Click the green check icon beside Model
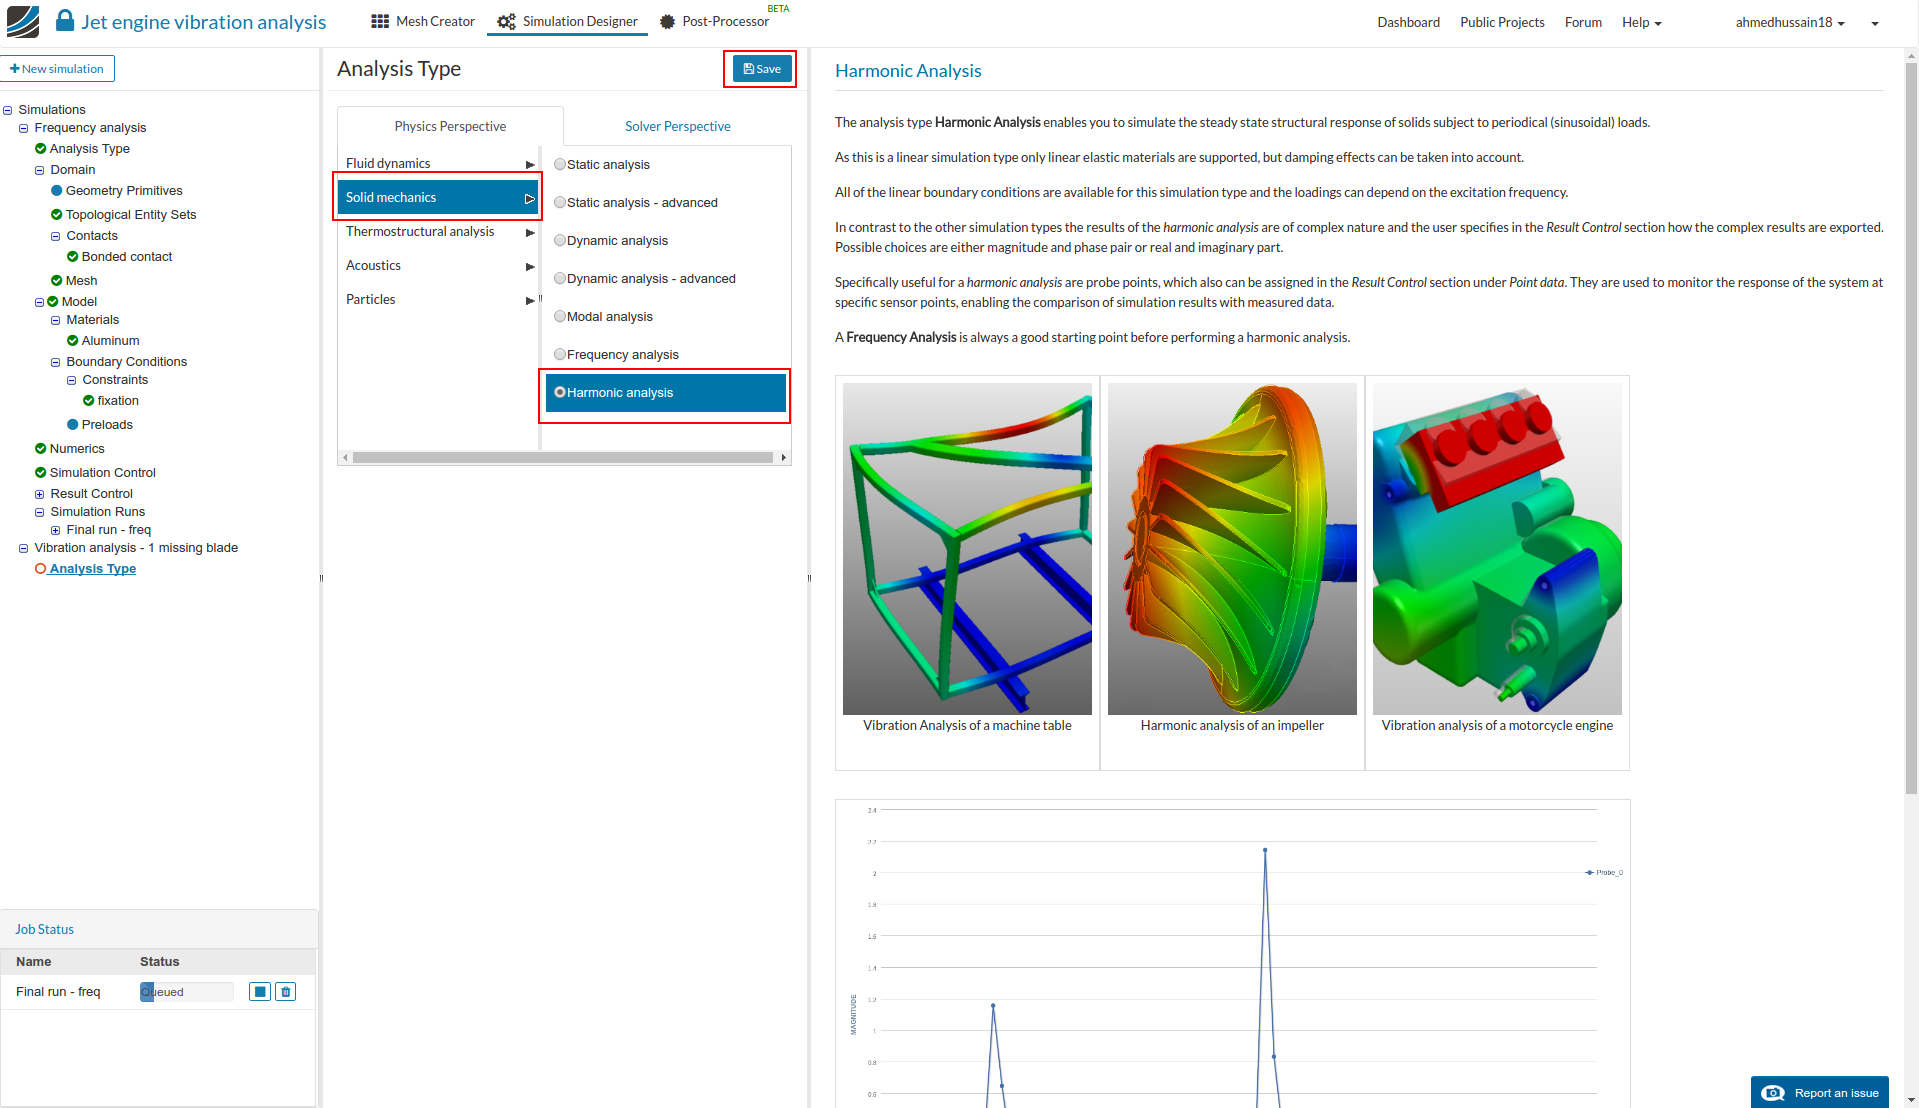 53,302
